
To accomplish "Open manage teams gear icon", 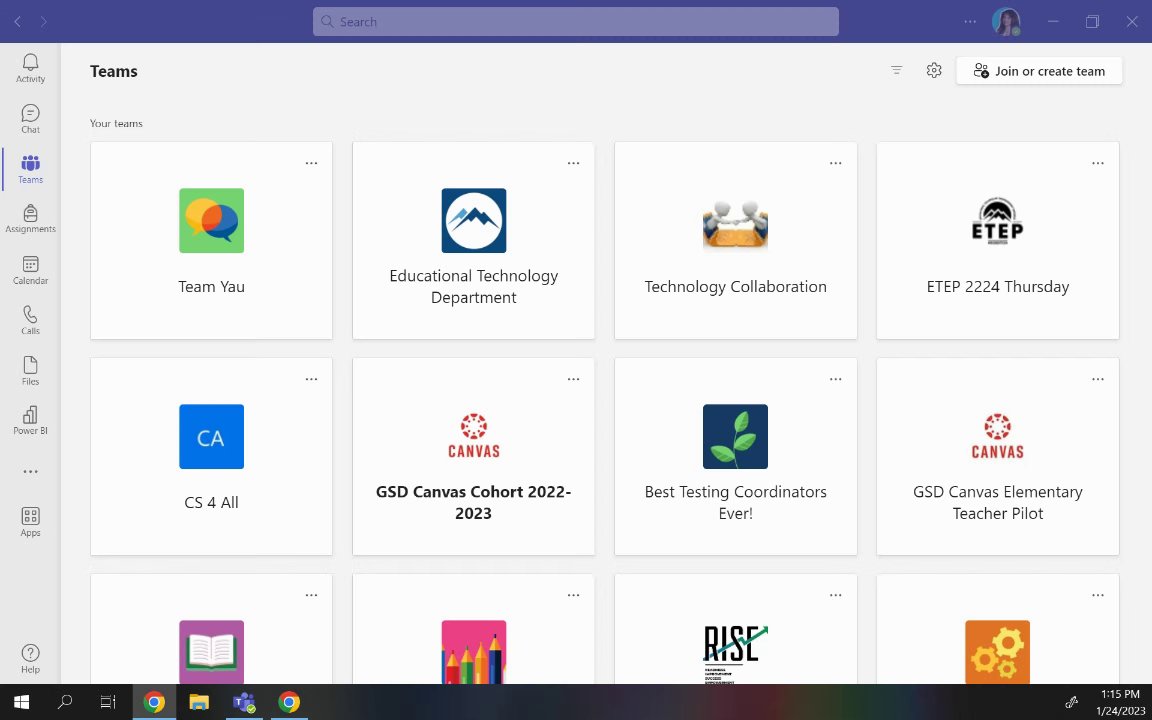I will 934,71.
